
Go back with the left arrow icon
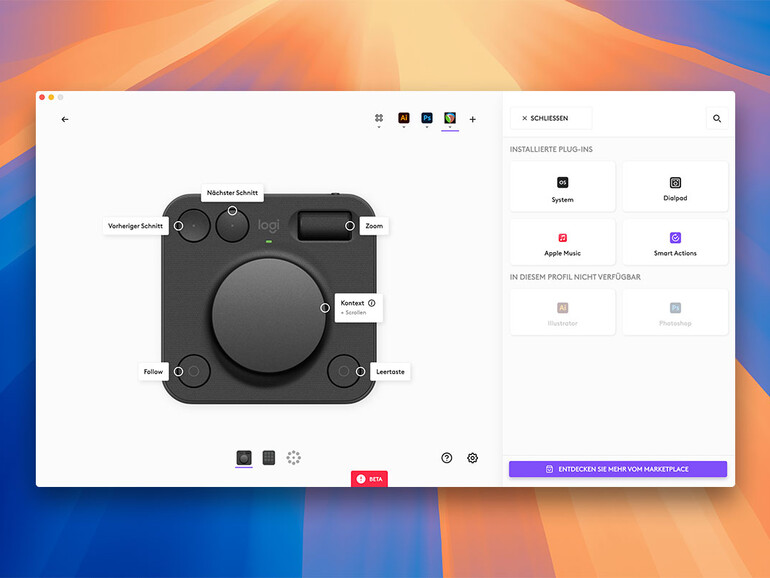[65, 119]
